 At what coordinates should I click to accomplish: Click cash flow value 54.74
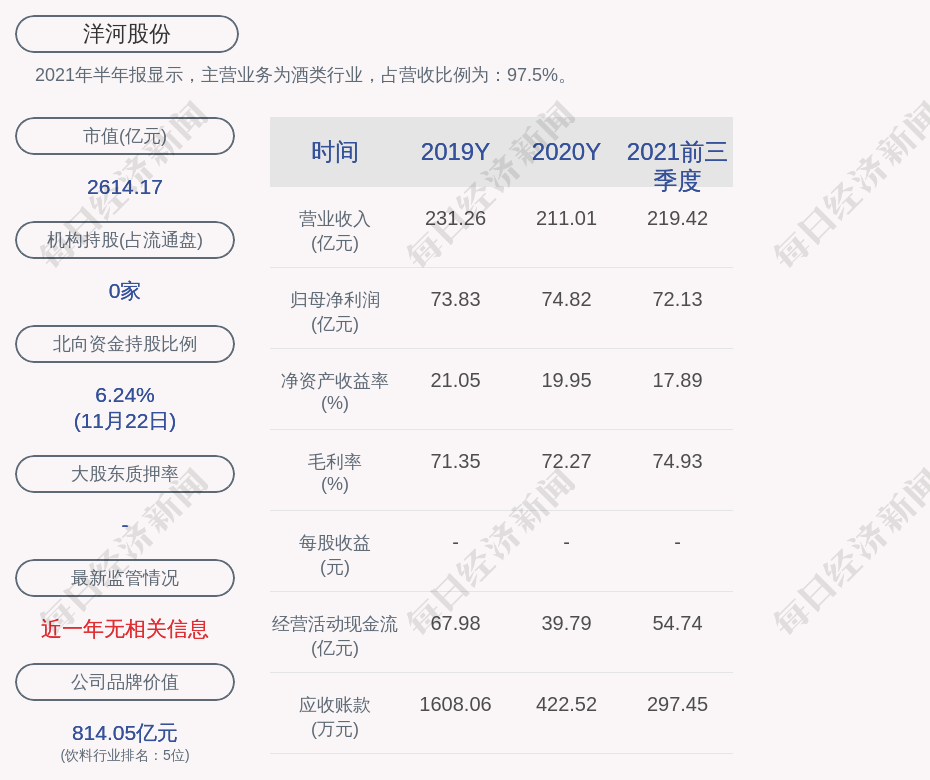[x=677, y=623]
